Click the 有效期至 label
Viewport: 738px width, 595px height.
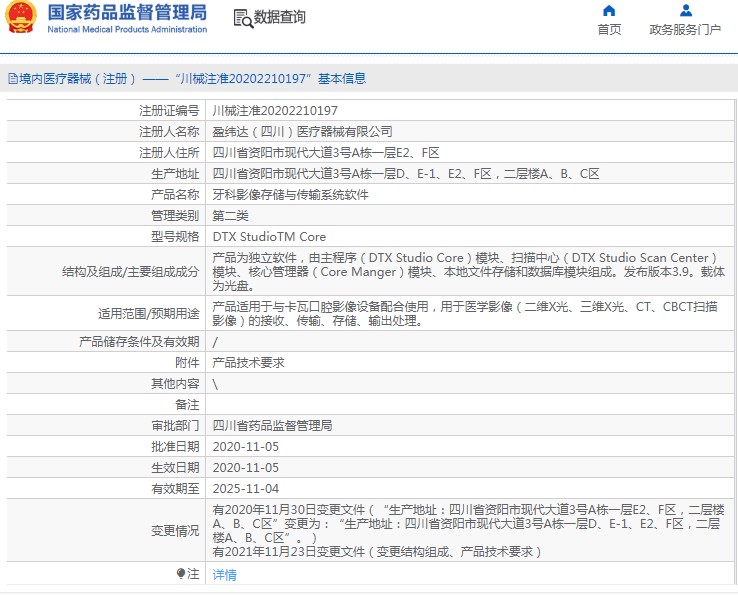pos(175,489)
